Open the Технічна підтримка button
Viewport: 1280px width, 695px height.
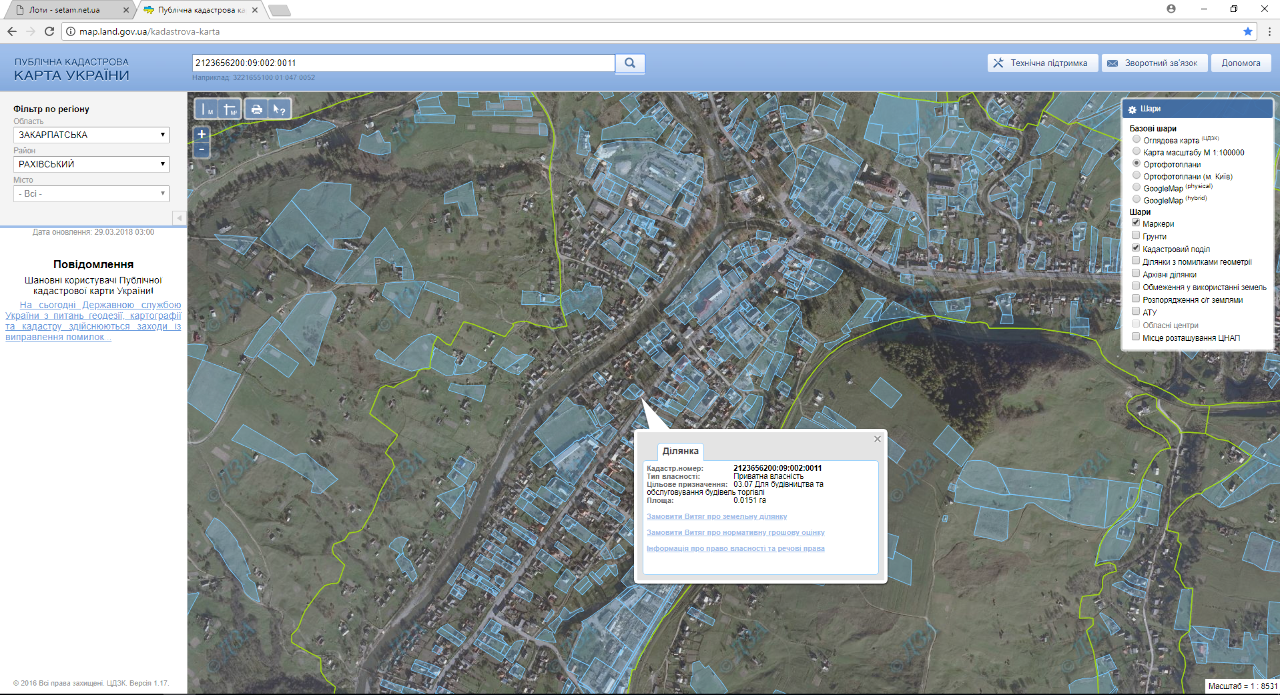1043,63
